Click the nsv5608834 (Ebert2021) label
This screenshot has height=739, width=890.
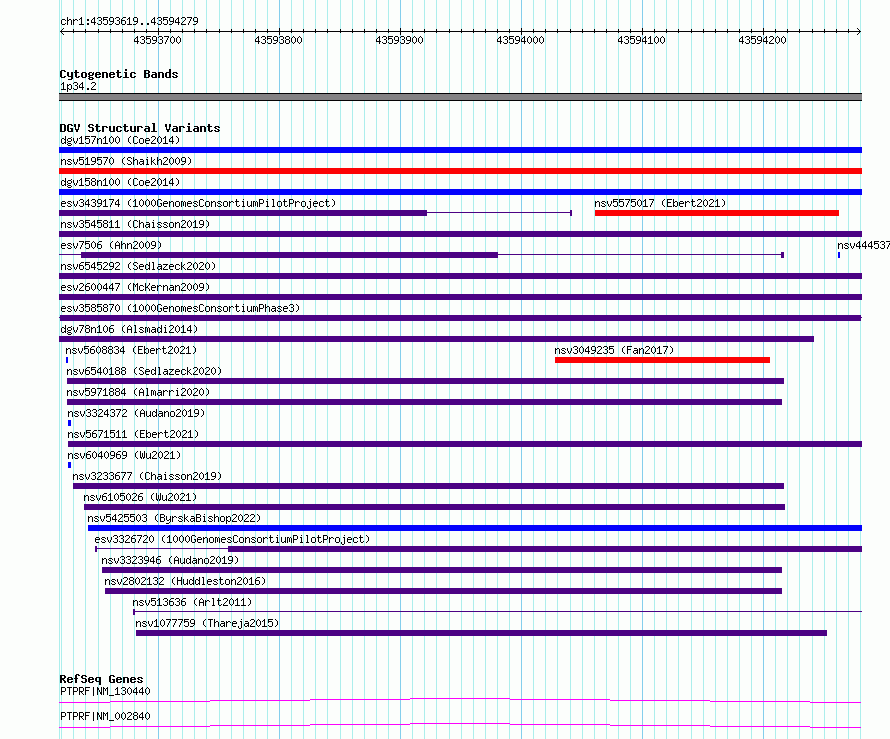[131, 350]
